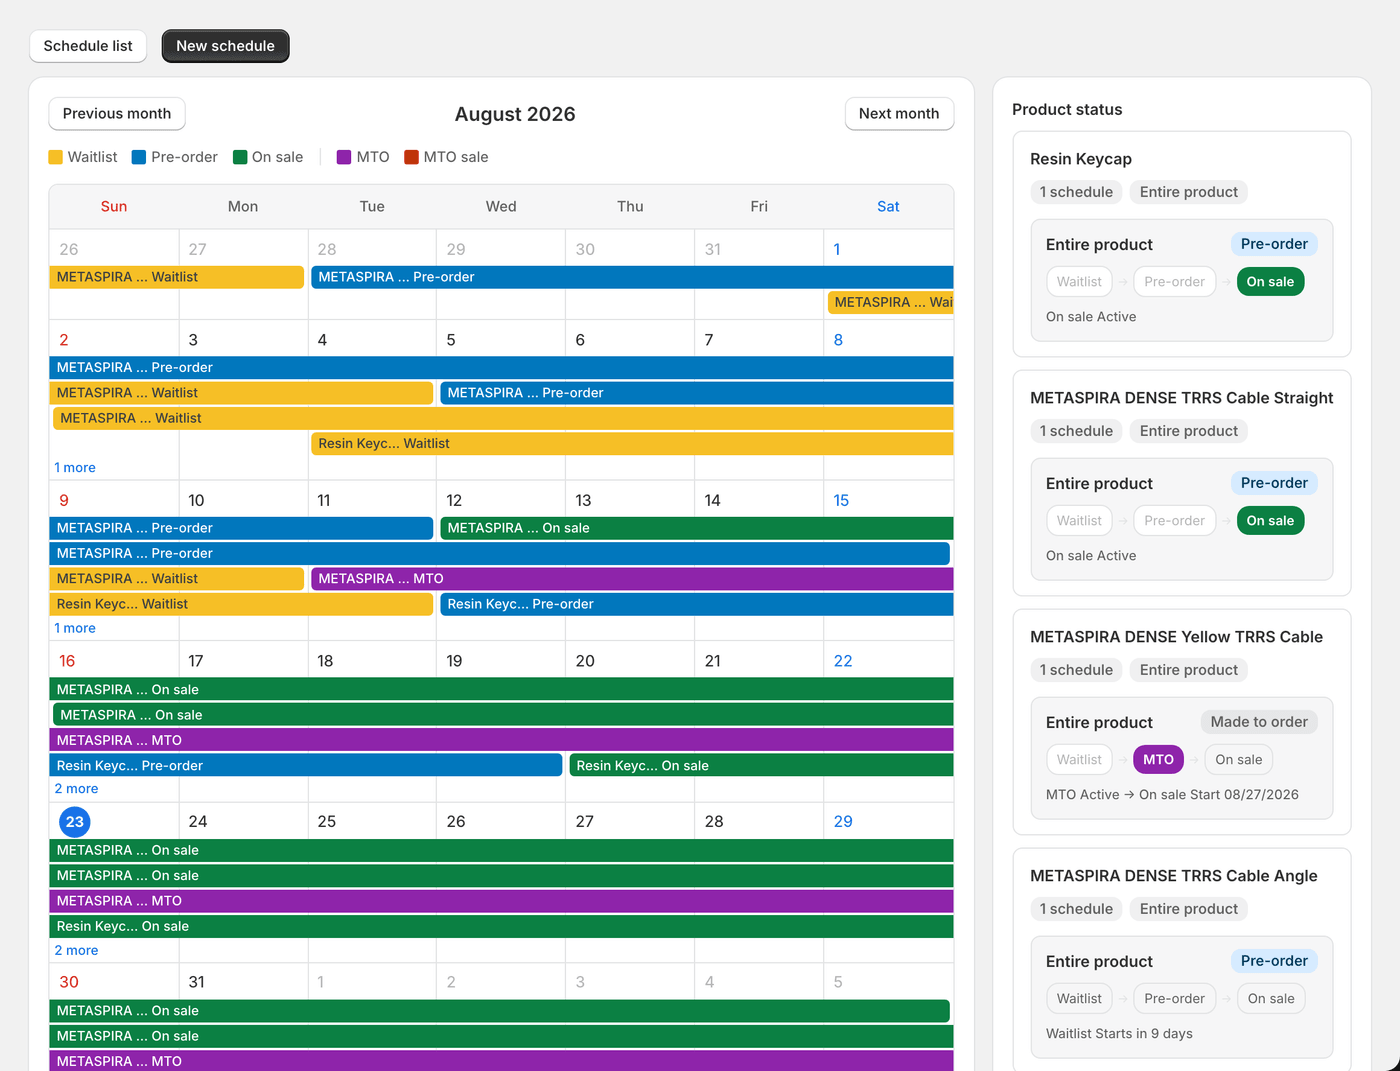
Task: Open Resin Keycap On sale event starting August 20
Action: coord(761,766)
